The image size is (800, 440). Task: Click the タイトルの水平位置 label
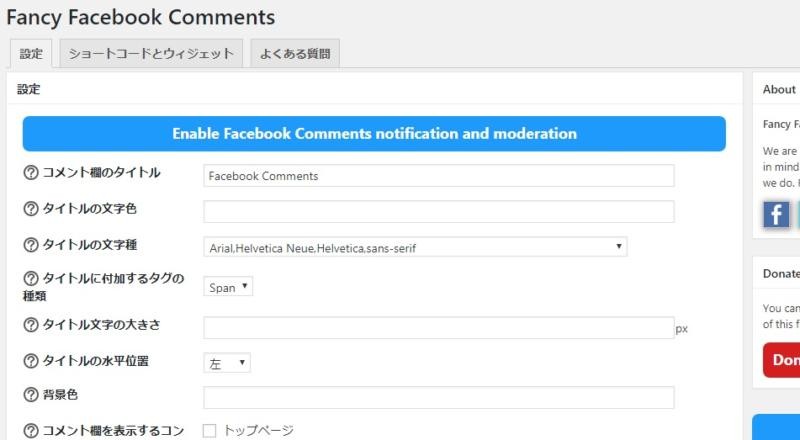click(x=95, y=361)
